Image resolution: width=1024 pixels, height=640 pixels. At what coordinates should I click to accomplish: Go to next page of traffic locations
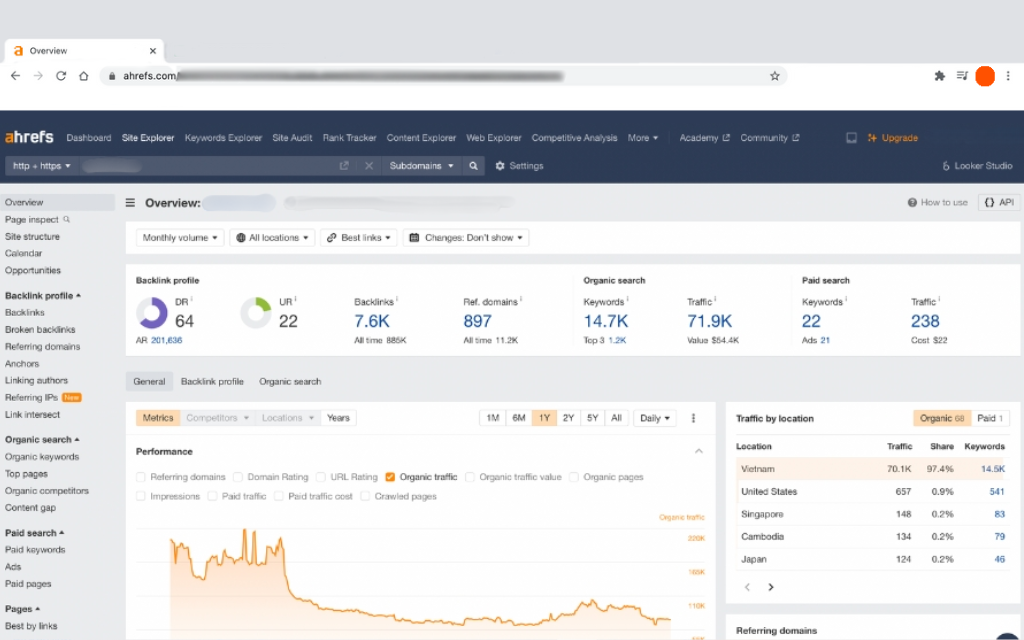(x=770, y=587)
